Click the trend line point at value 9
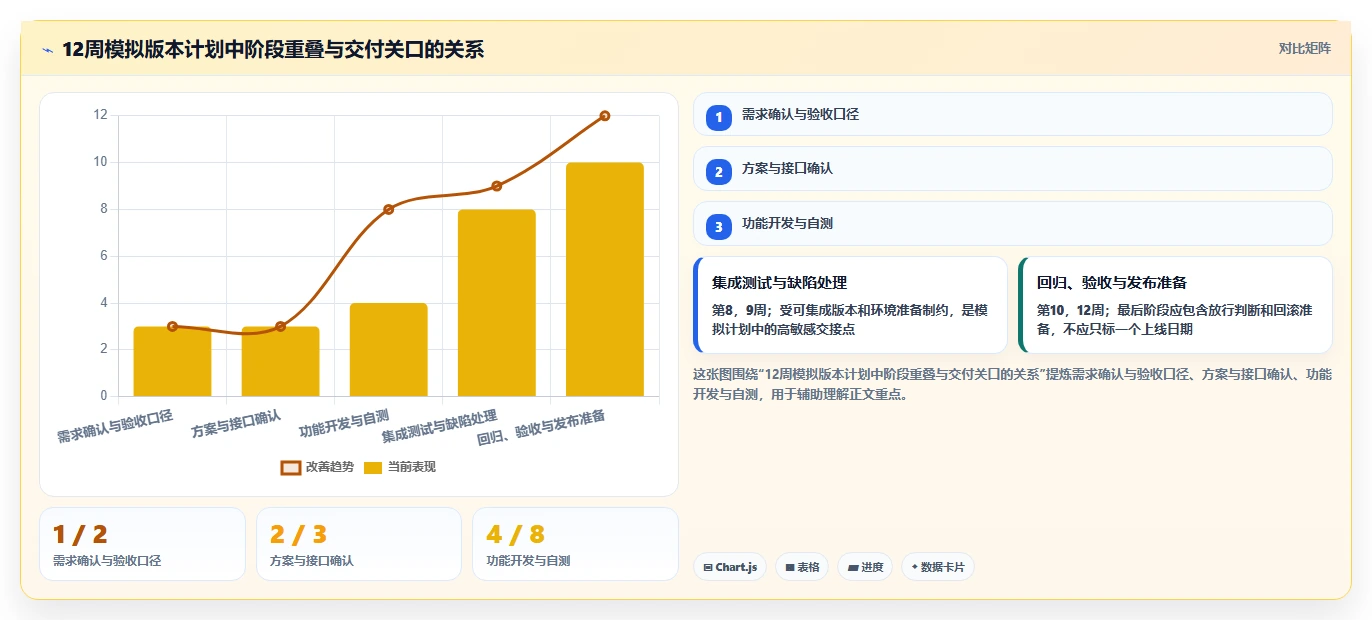Image resolution: width=1372 pixels, height=620 pixels. pyautogui.click(x=496, y=186)
